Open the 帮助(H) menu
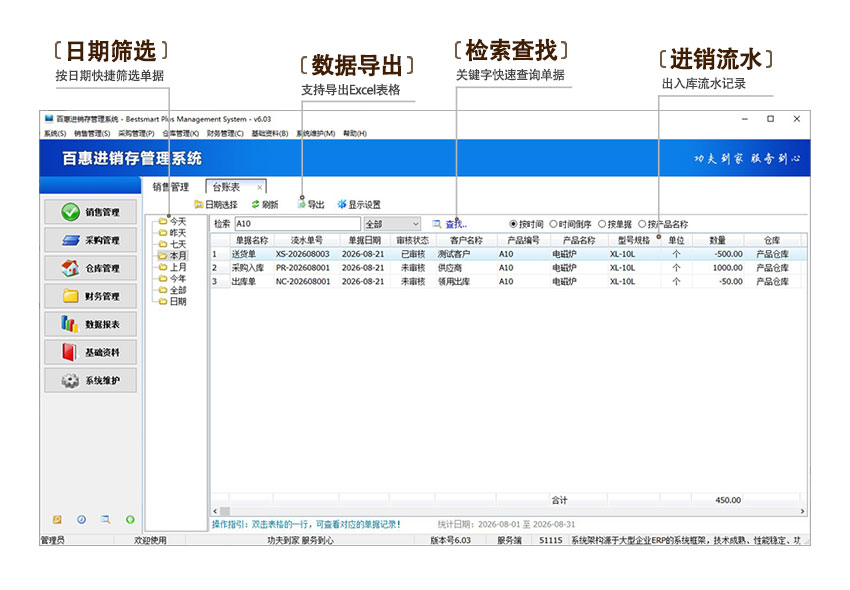This screenshot has width=850, height=590. 355,133
